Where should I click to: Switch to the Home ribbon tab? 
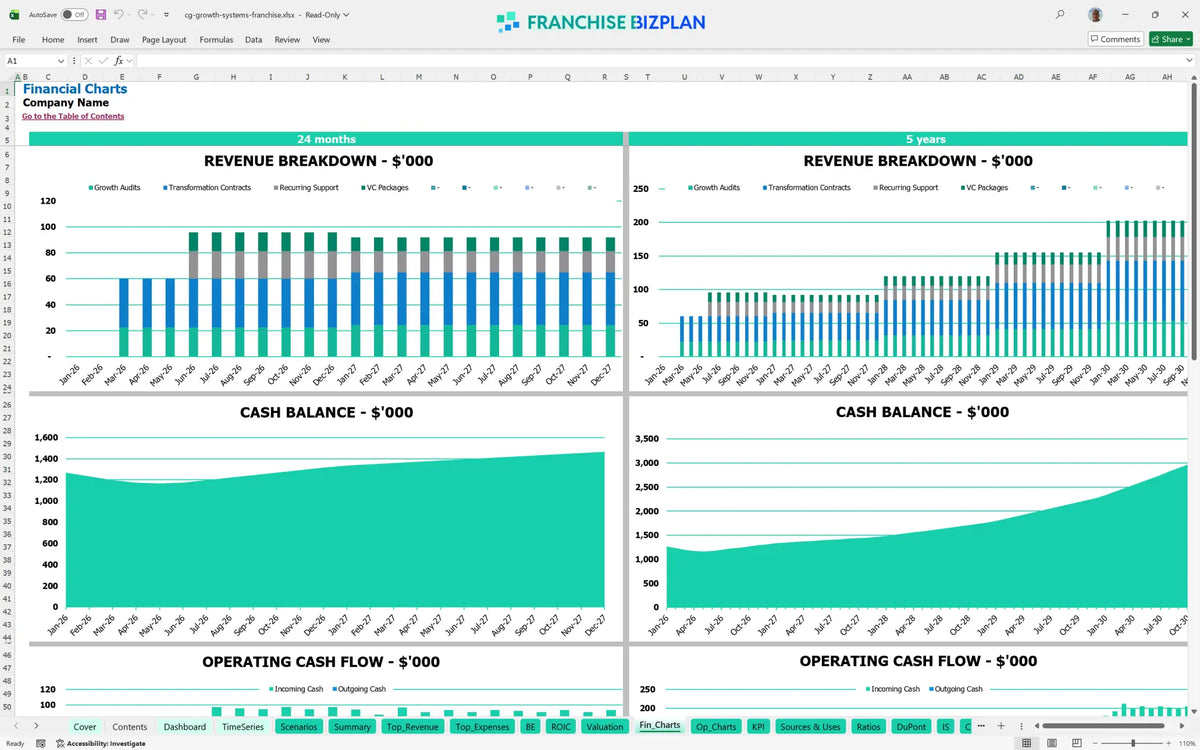(x=53, y=40)
